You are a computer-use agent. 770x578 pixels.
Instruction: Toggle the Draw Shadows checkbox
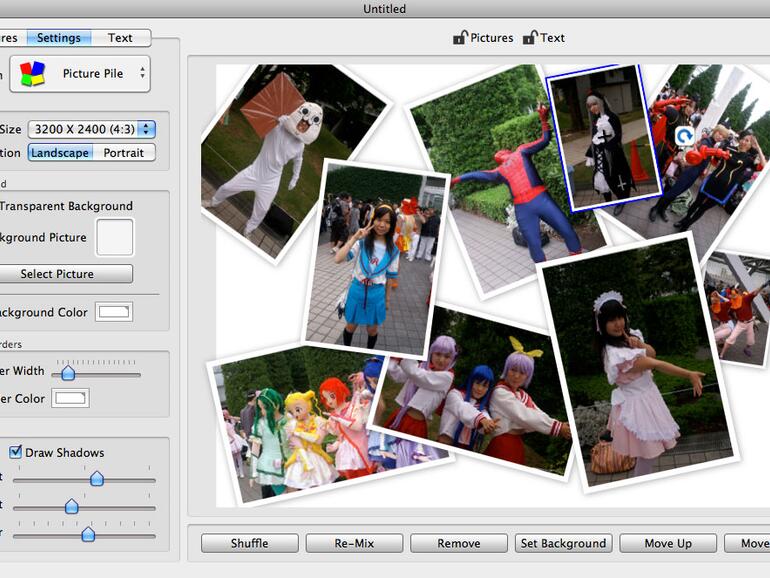click(x=15, y=453)
